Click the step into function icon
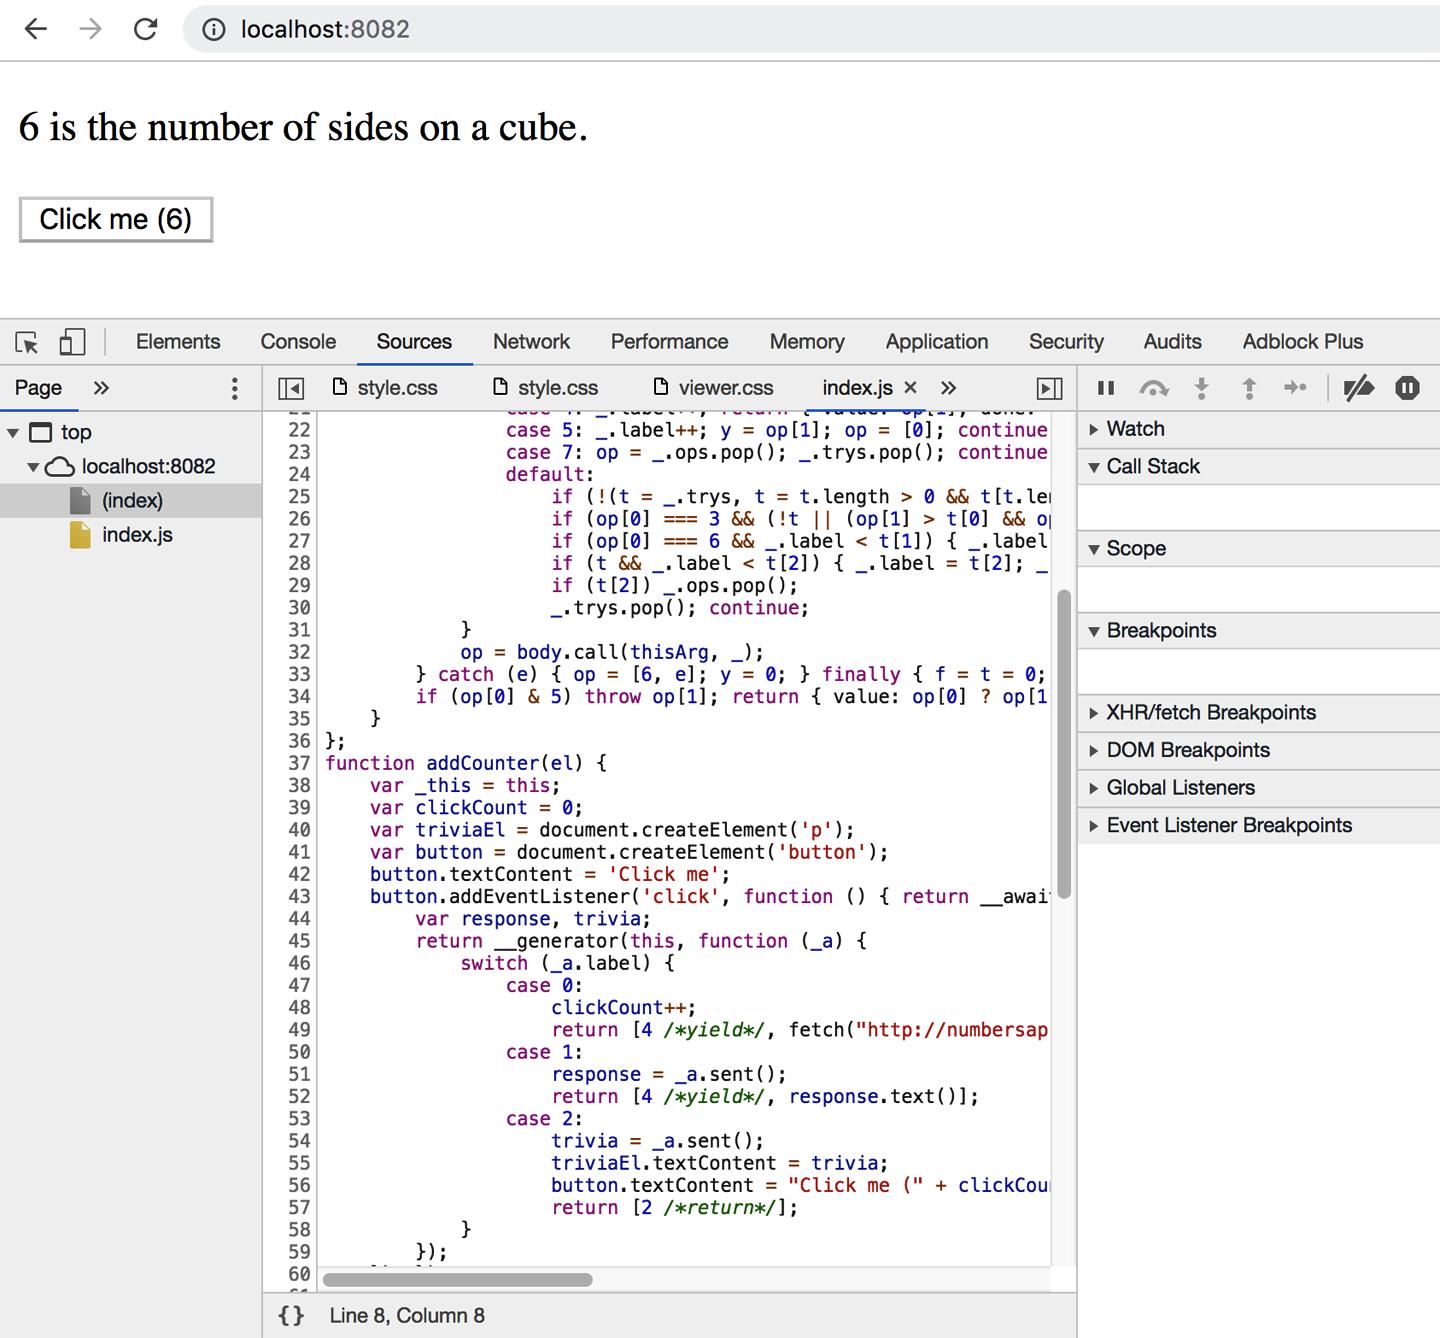This screenshot has width=1440, height=1338. click(1202, 388)
